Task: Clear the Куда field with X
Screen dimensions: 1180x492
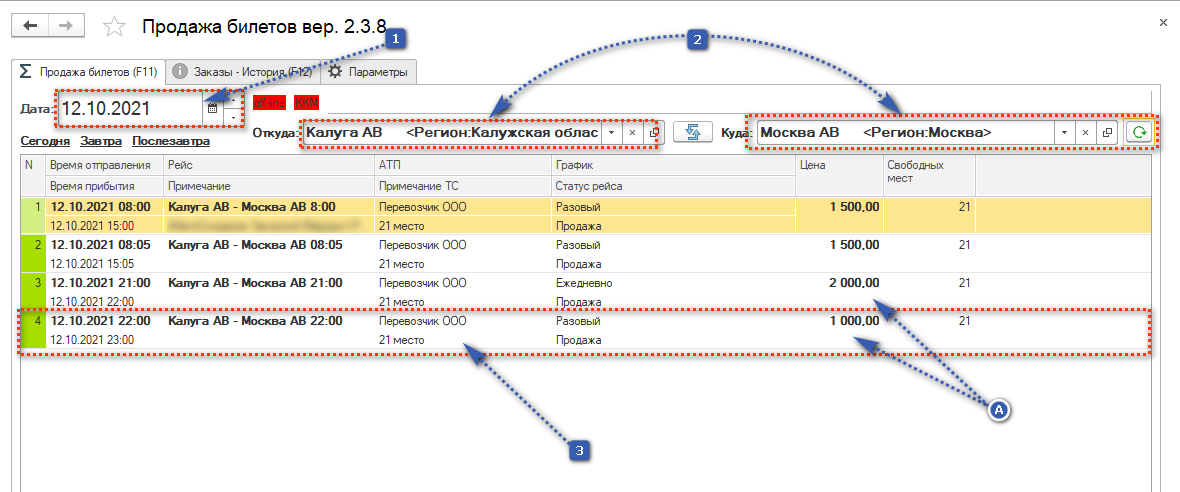Action: (x=1085, y=132)
